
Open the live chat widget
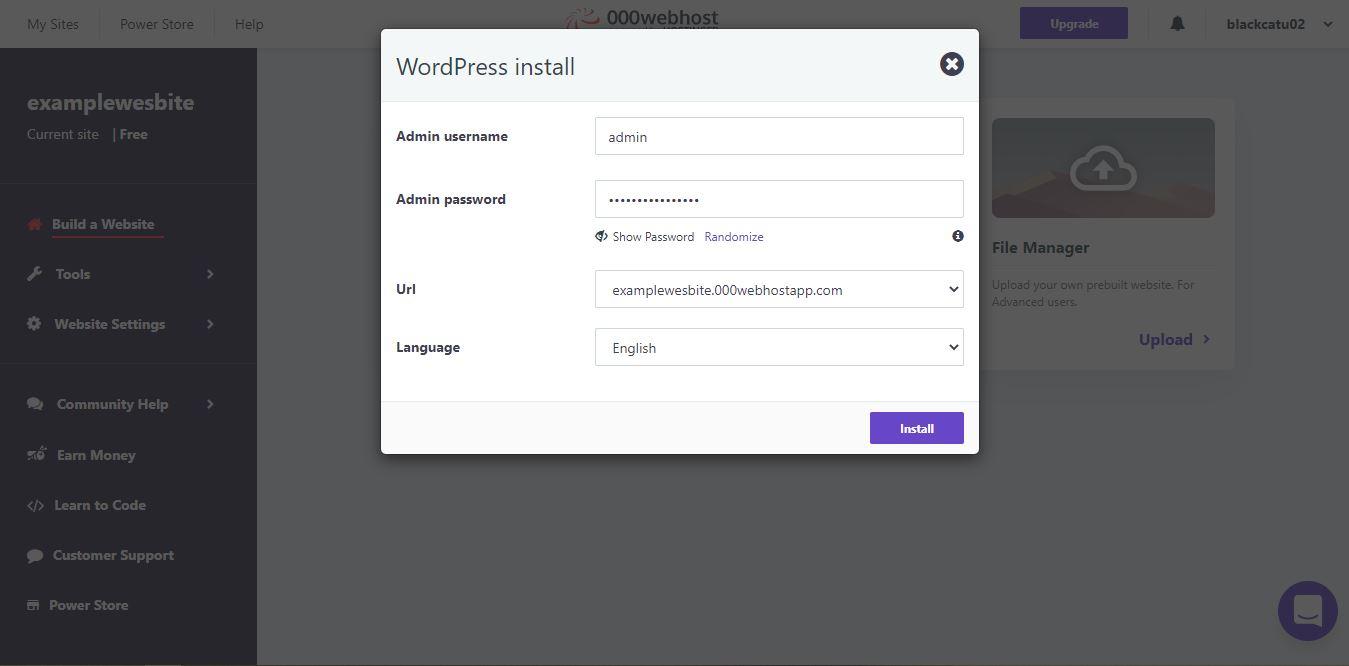(x=1307, y=610)
